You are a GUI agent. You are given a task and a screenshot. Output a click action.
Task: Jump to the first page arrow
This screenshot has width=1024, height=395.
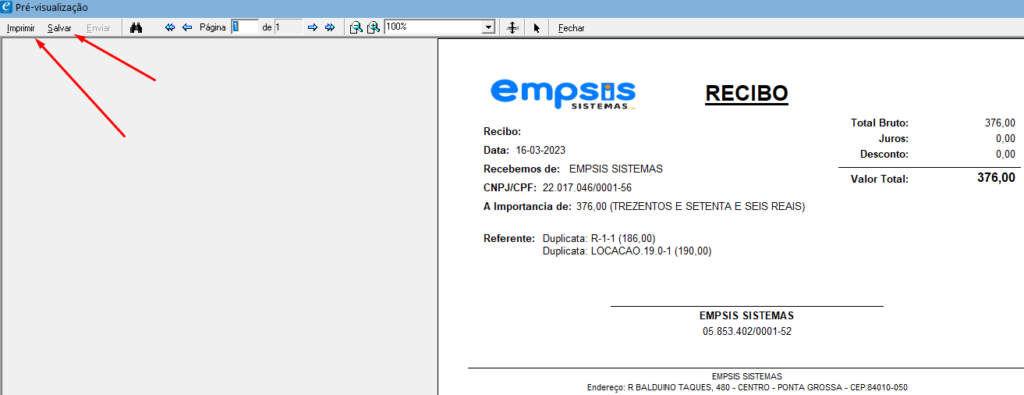[170, 27]
